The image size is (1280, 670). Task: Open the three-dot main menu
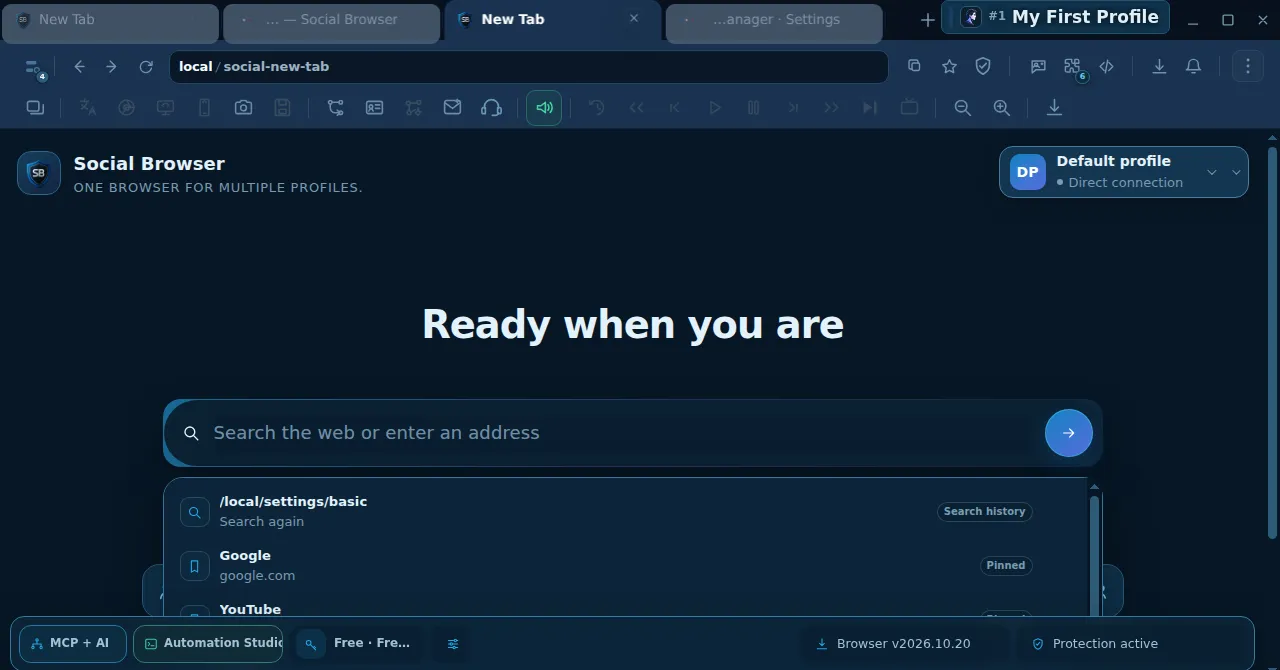(x=1247, y=66)
